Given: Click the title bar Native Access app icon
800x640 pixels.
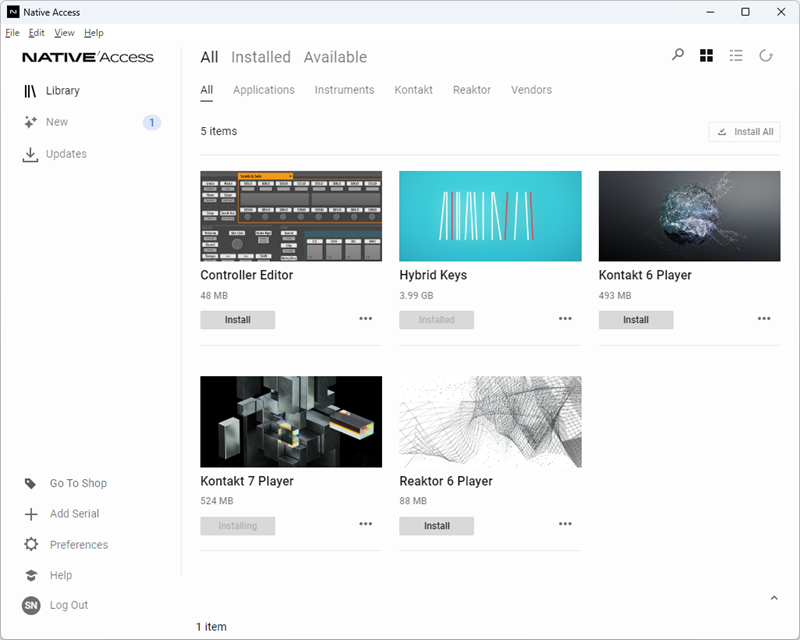Looking at the screenshot, I should [x=13, y=12].
